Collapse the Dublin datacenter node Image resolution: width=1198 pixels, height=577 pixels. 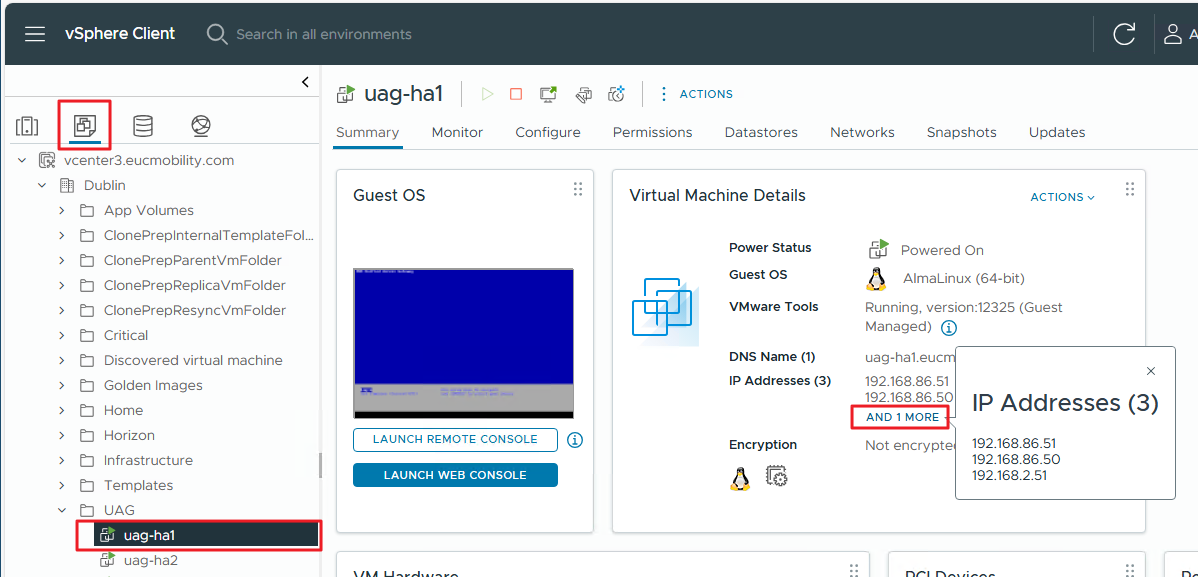point(42,185)
